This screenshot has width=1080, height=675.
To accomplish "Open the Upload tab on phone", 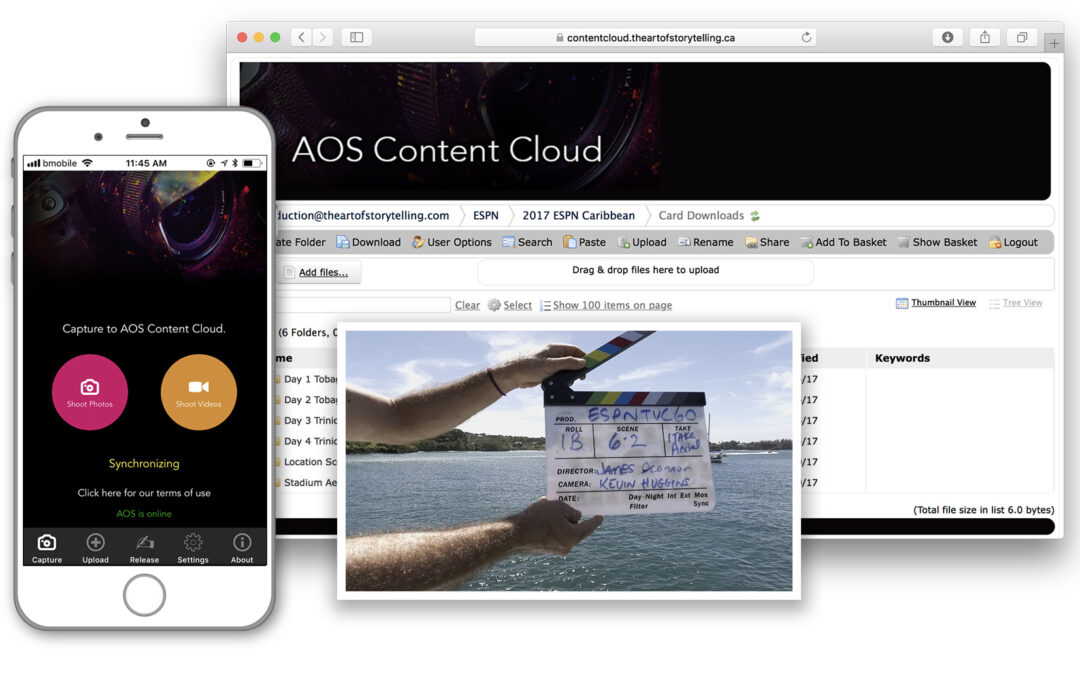I will click(96, 548).
